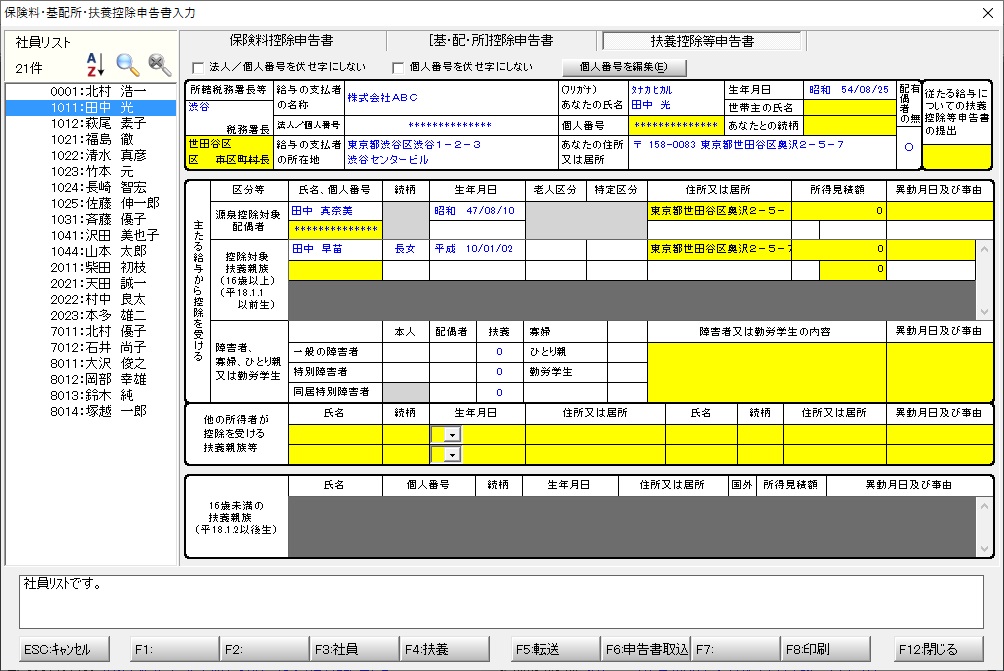
Task: Click F6:申告書取込 button
Action: [x=646, y=649]
